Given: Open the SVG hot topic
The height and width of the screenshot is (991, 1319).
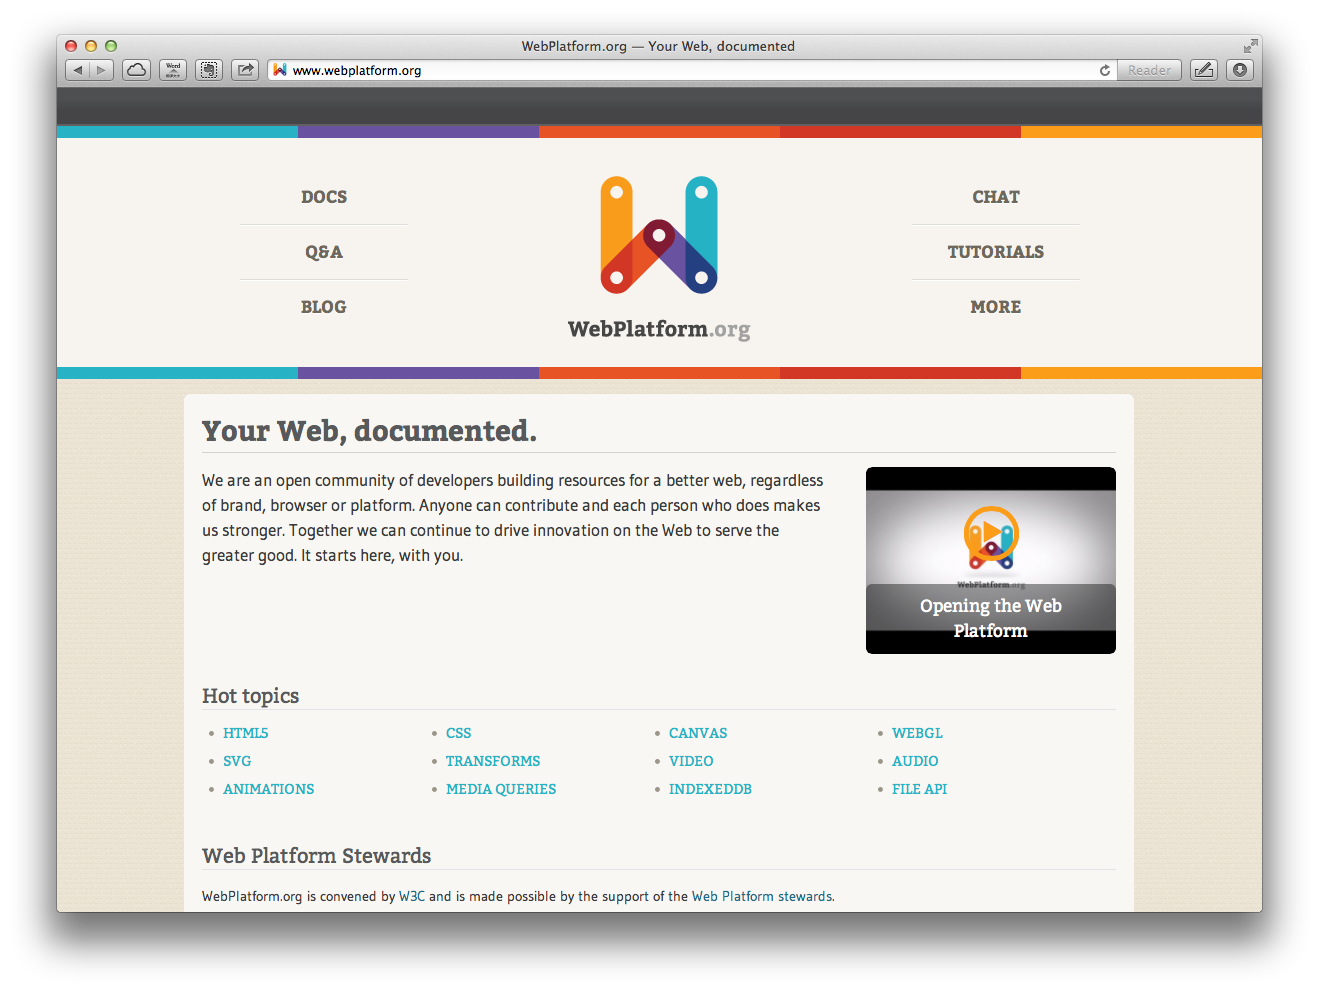Looking at the screenshot, I should 237,761.
